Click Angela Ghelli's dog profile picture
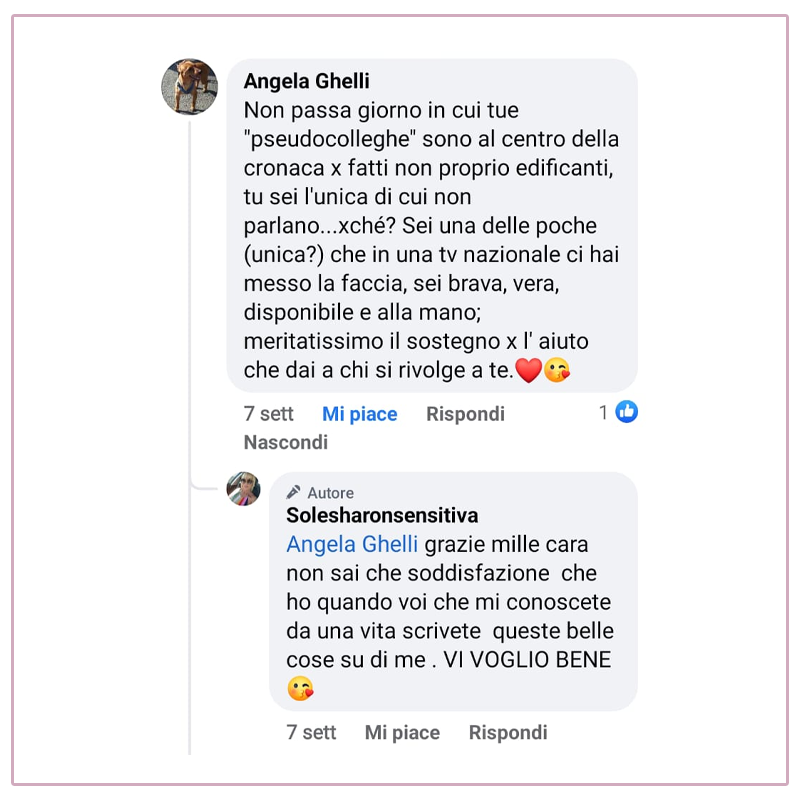The height and width of the screenshot is (800, 800). tap(189, 86)
